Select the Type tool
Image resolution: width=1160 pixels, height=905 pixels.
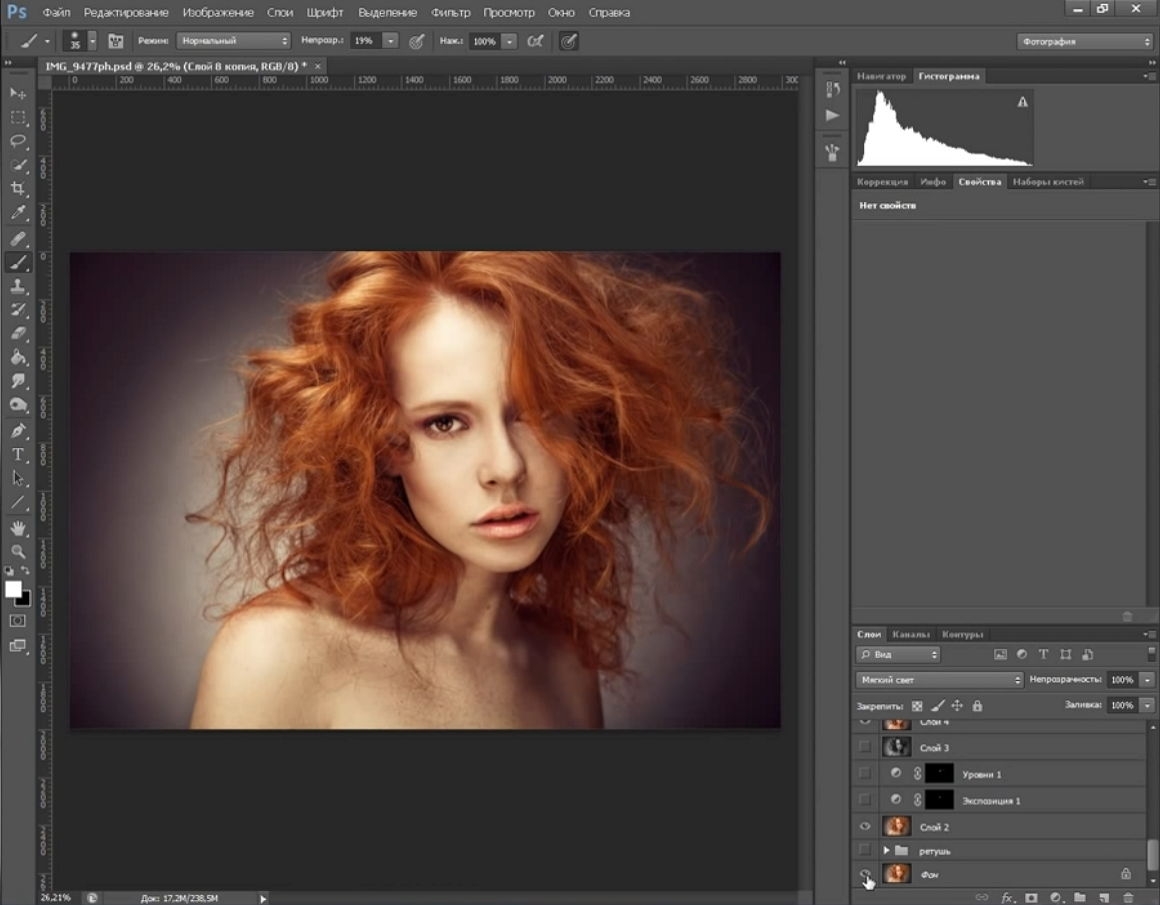coord(18,454)
